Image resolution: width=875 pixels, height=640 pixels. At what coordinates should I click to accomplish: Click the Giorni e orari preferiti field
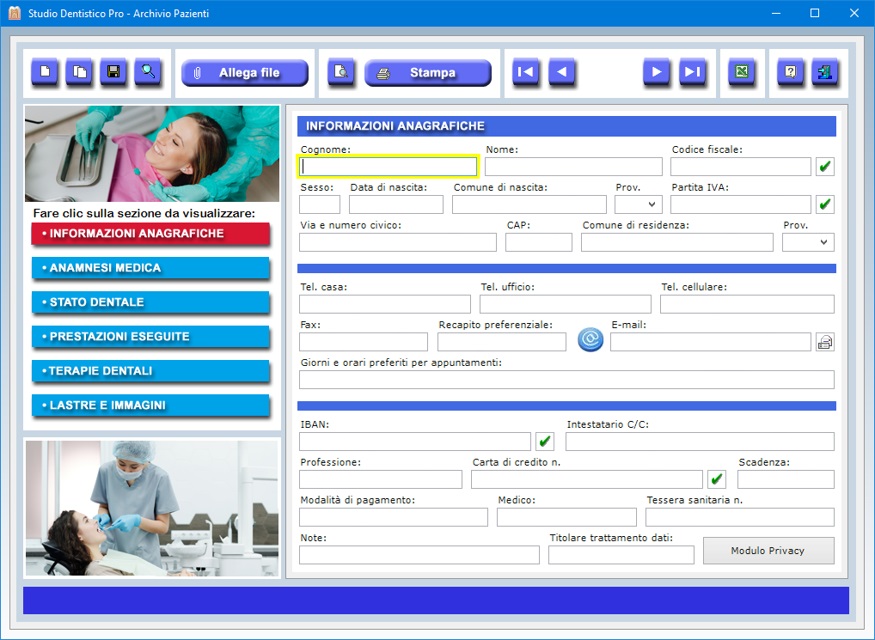click(x=567, y=379)
